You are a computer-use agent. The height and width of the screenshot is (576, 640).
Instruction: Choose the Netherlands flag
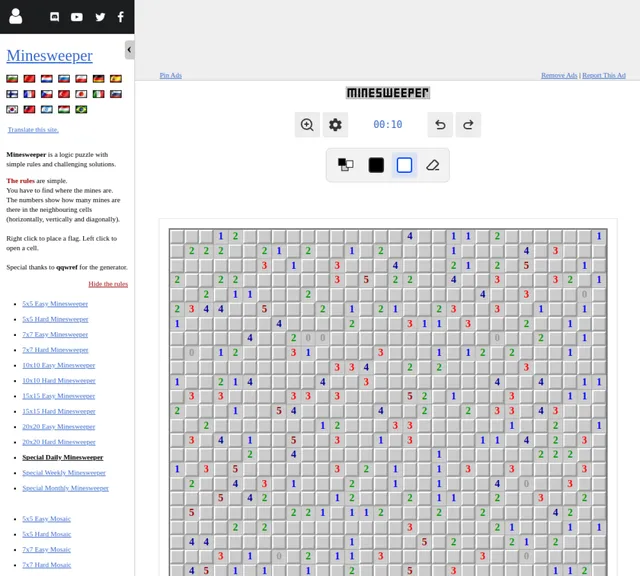pyautogui.click(x=47, y=78)
